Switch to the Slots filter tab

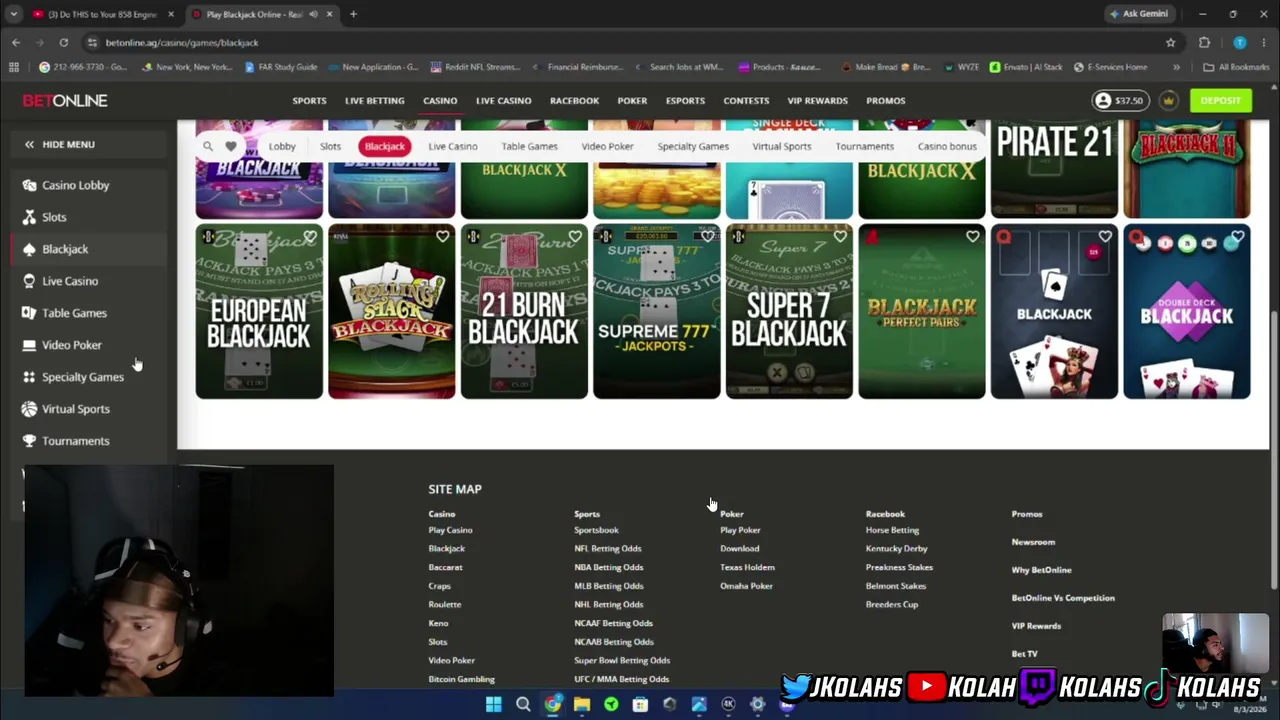coord(330,146)
